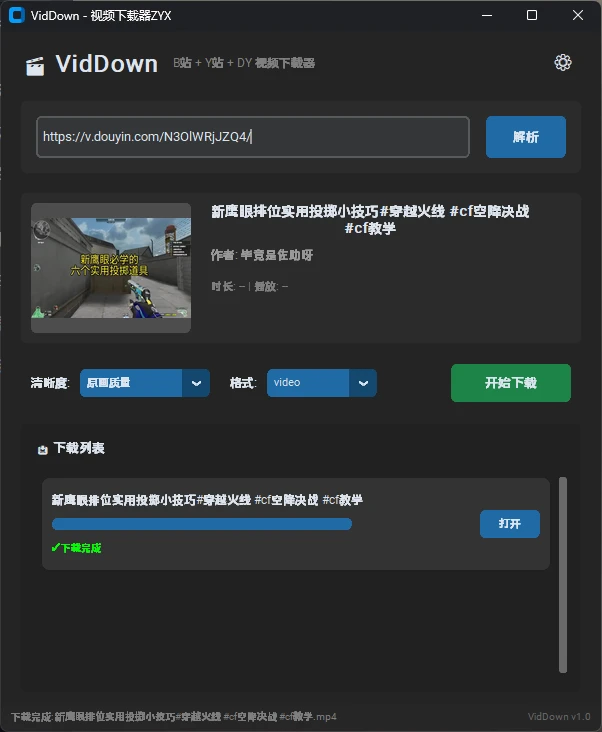Click the video title text 新鹰眼排位实用投掷小技巧

click(370, 219)
